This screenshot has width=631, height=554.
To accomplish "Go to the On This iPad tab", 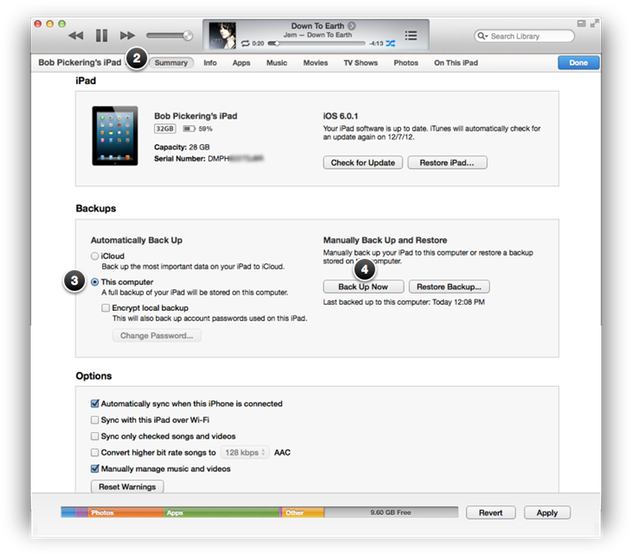I will coord(456,63).
